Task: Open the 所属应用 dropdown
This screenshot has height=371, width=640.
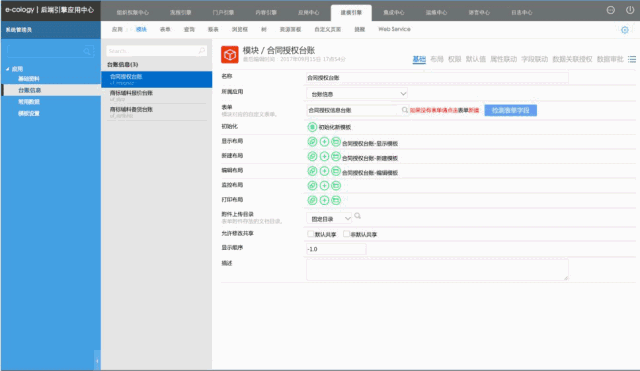Action: point(357,94)
